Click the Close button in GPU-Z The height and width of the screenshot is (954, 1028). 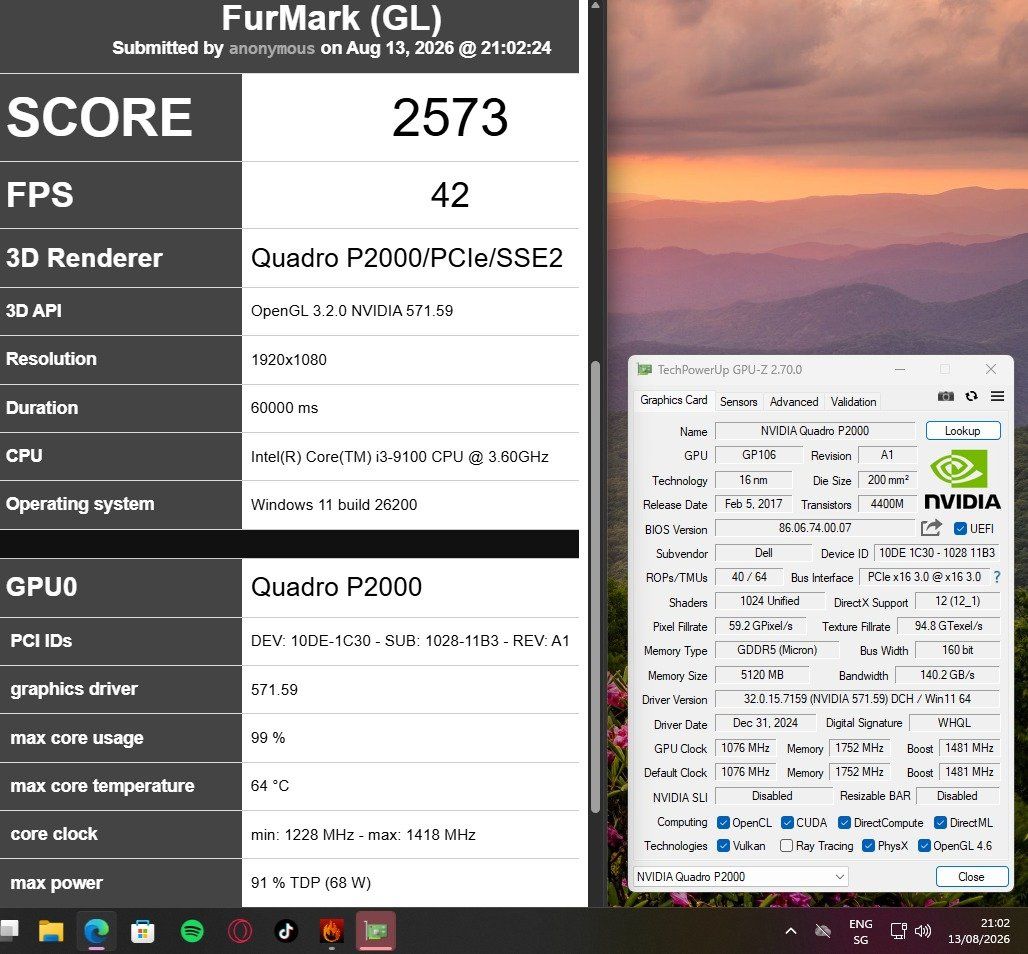click(971, 877)
